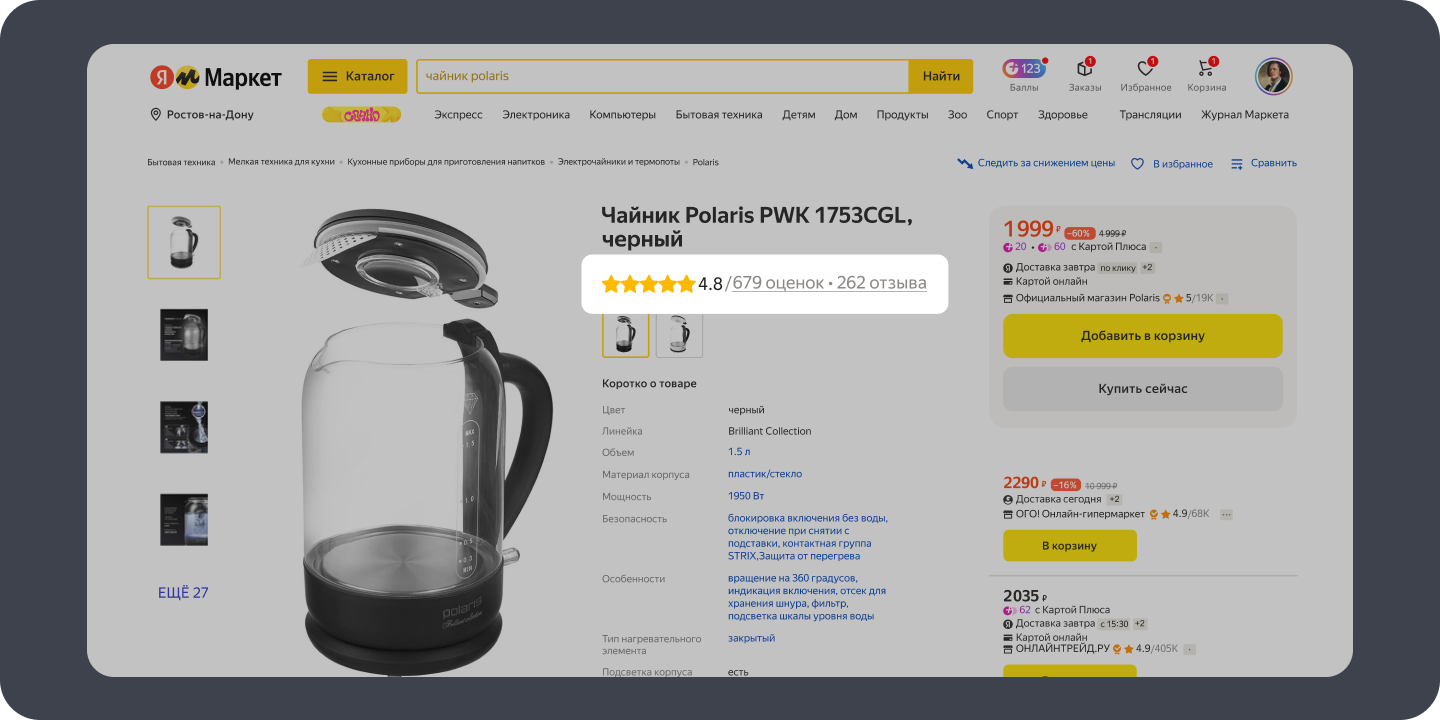Screen dimensions: 1440x720
Task: Select the second kettle photo thumbnail
Action: coord(184,334)
